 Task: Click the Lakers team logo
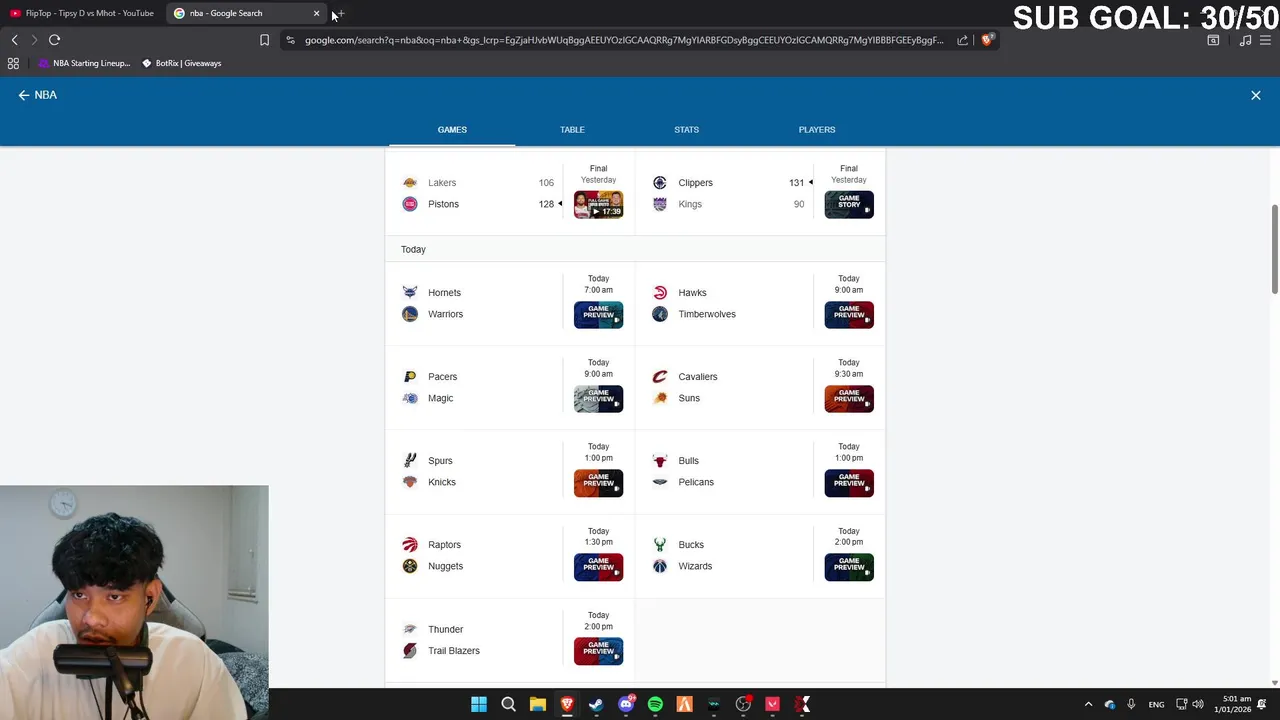tap(410, 183)
